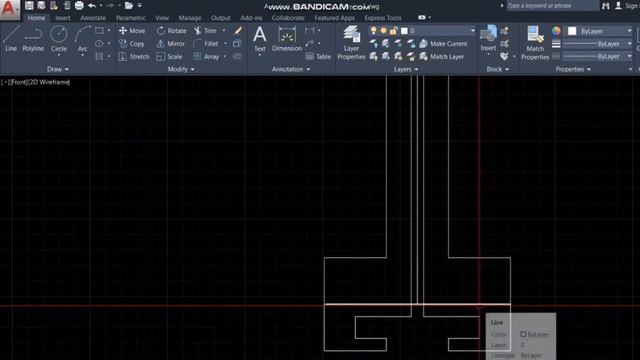Click the Erase pencil icon

(x=238, y=31)
